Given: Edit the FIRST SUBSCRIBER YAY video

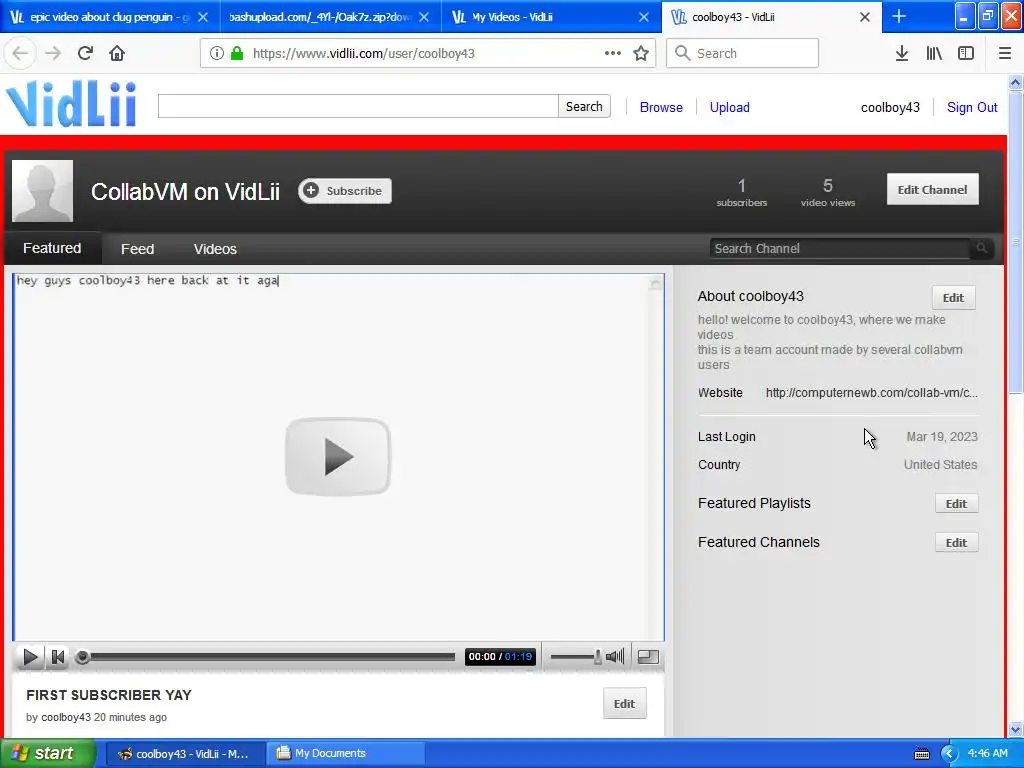Looking at the screenshot, I should coord(624,703).
